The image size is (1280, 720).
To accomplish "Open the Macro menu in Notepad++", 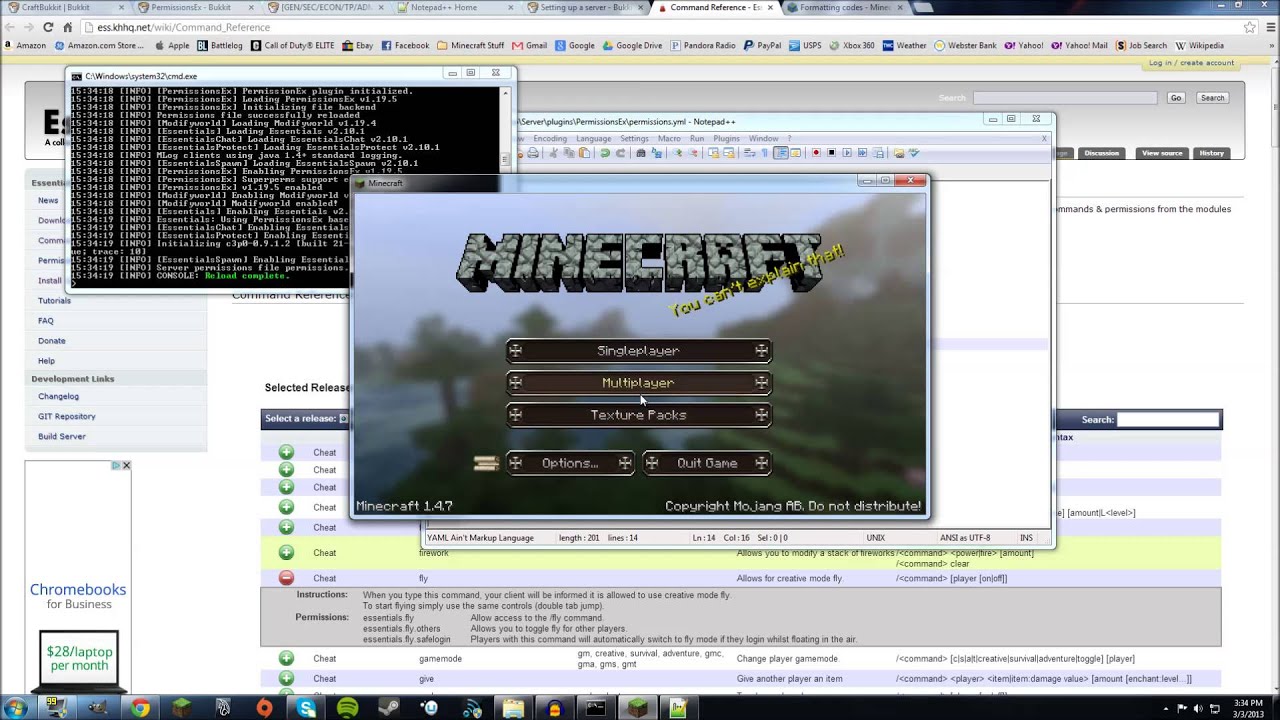I will tap(669, 139).
